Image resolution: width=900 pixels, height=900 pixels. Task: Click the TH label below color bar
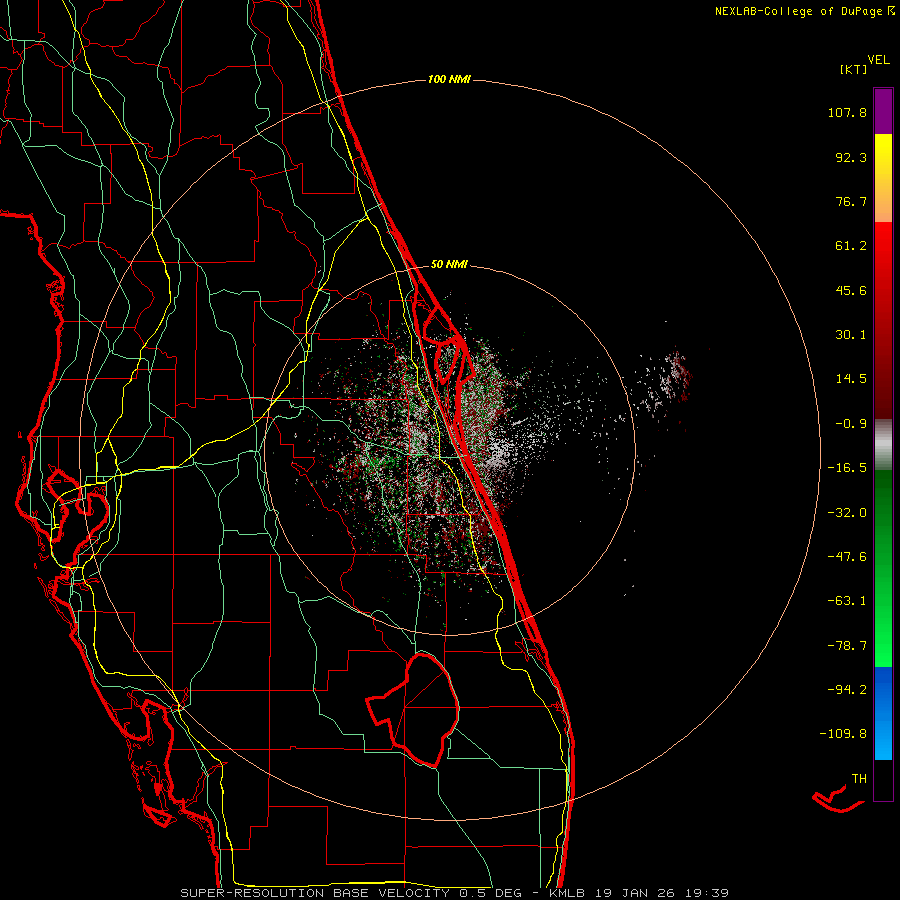pos(859,779)
